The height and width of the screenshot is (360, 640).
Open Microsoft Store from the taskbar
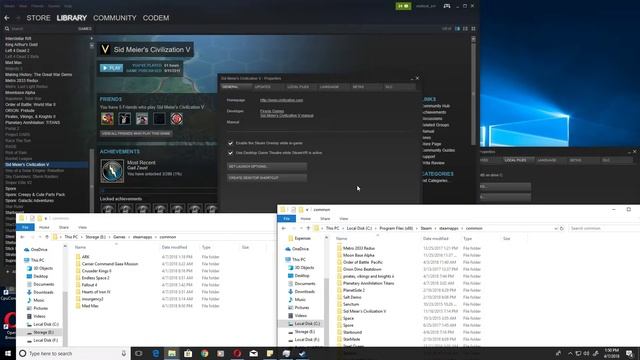pos(188,353)
